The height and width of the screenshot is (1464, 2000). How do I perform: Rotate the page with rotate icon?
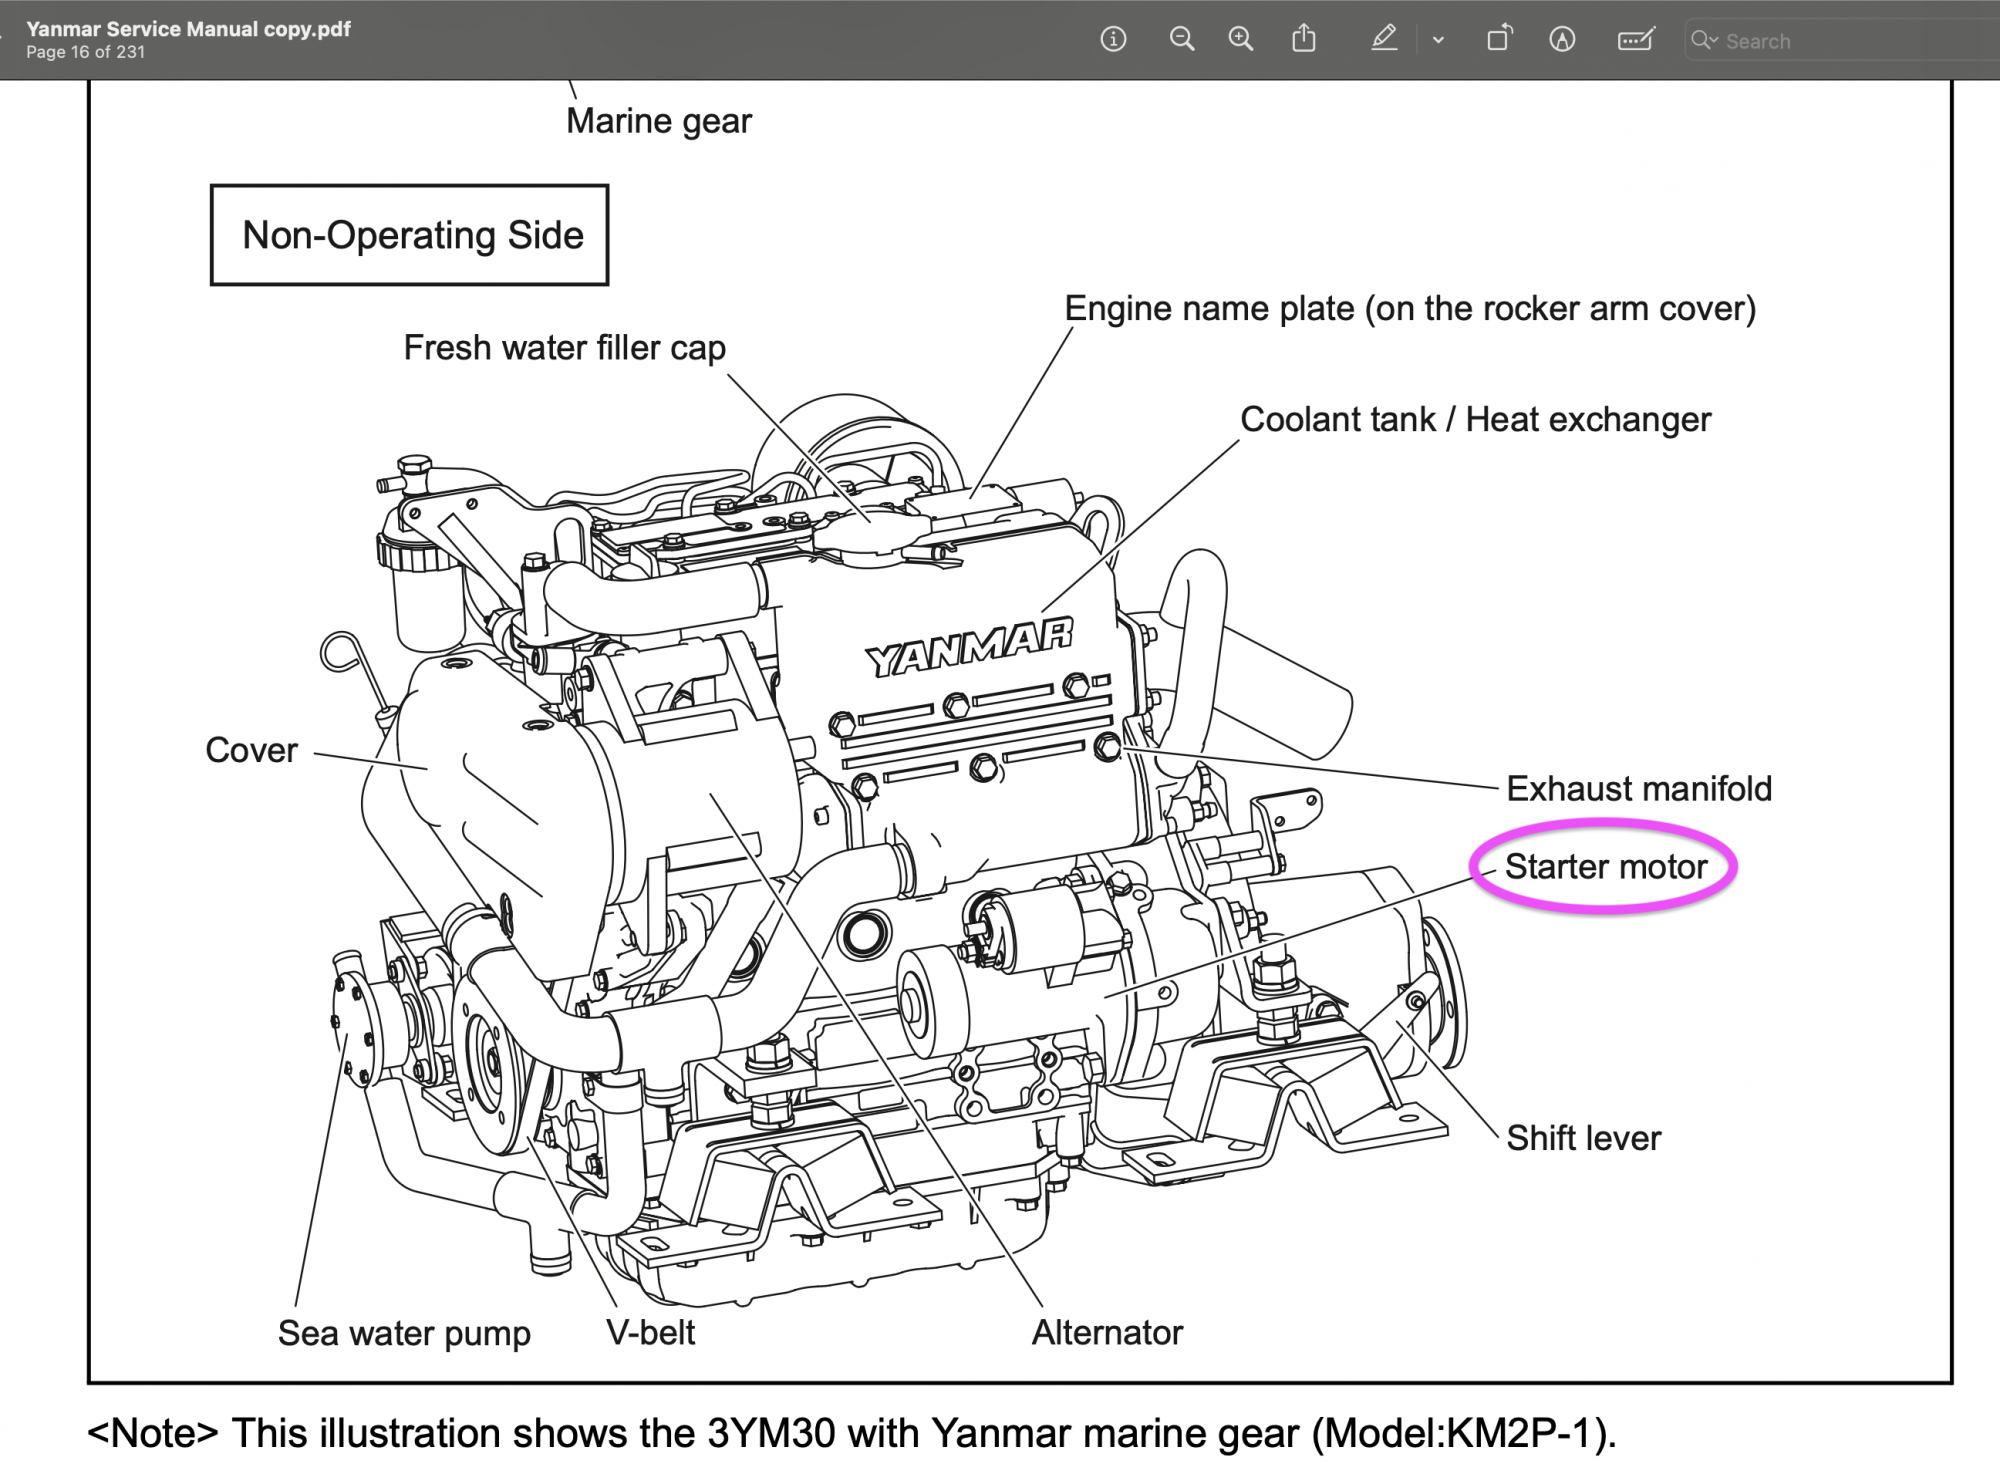(x=1499, y=40)
